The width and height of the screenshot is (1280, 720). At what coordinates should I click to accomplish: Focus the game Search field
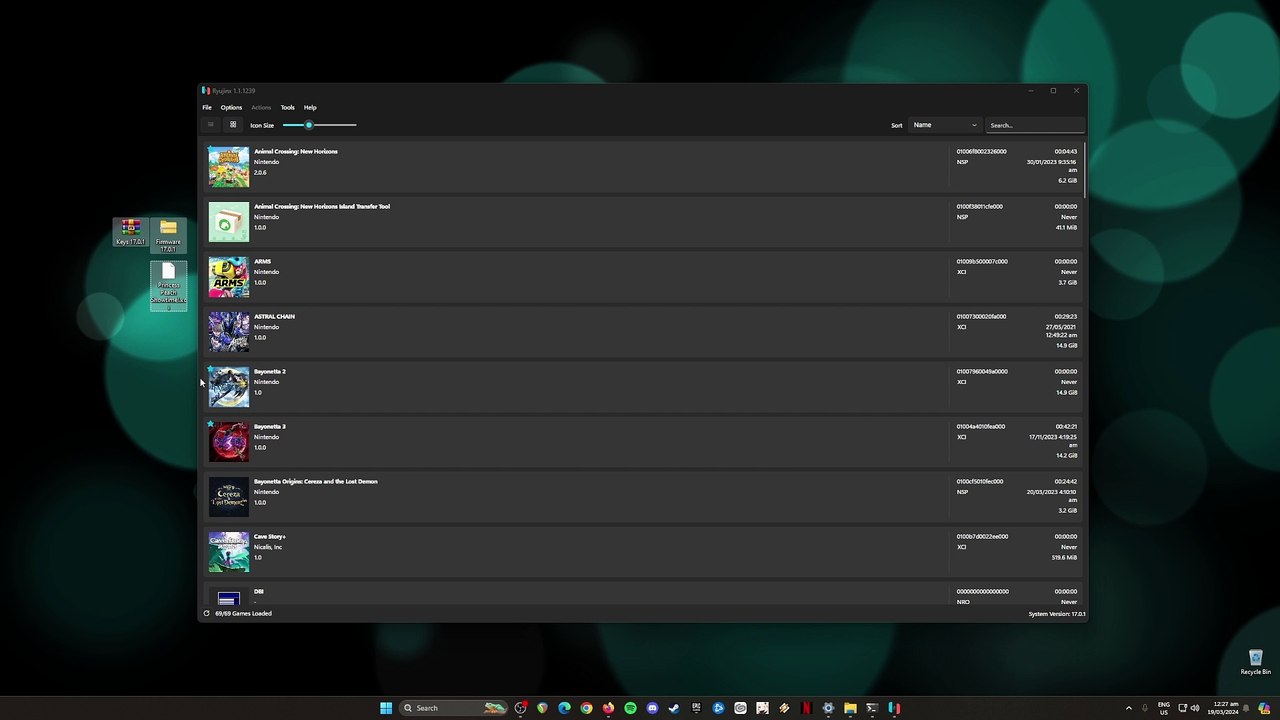(1035, 125)
